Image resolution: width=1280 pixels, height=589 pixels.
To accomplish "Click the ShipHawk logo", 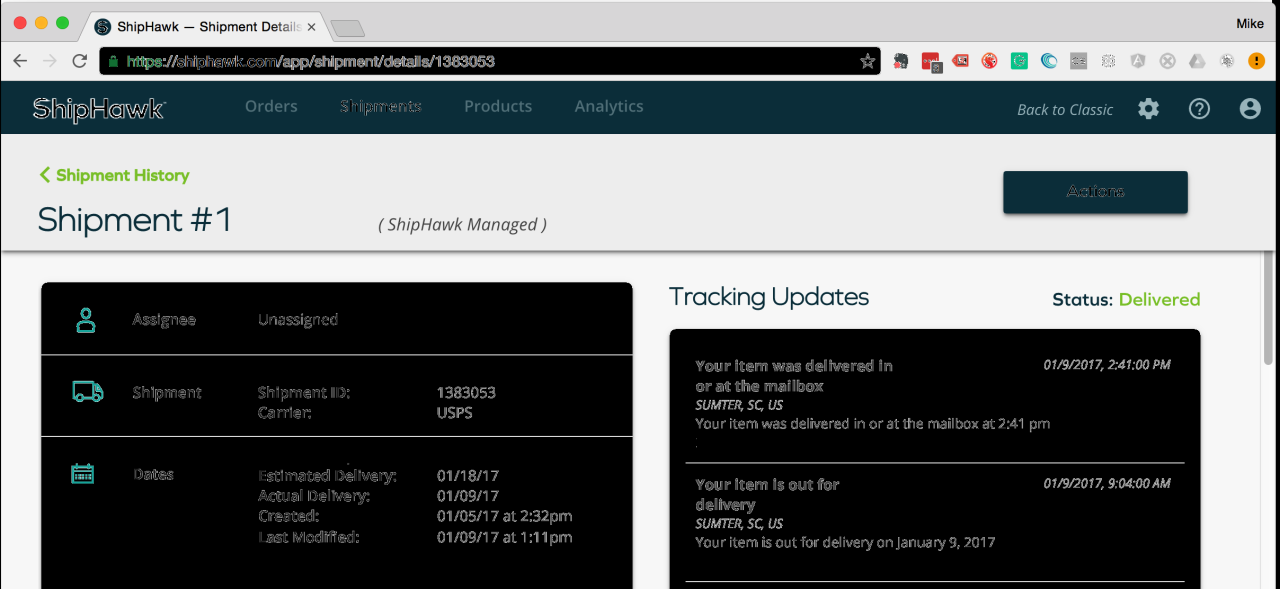I will click(x=97, y=107).
